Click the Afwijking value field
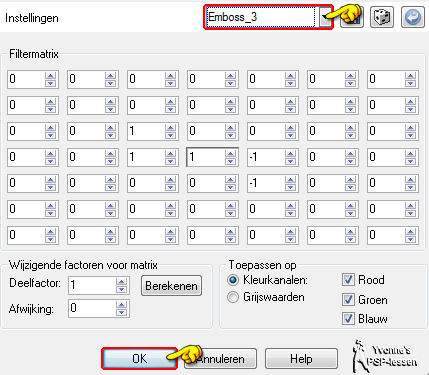The height and width of the screenshot is (375, 429). click(x=92, y=308)
